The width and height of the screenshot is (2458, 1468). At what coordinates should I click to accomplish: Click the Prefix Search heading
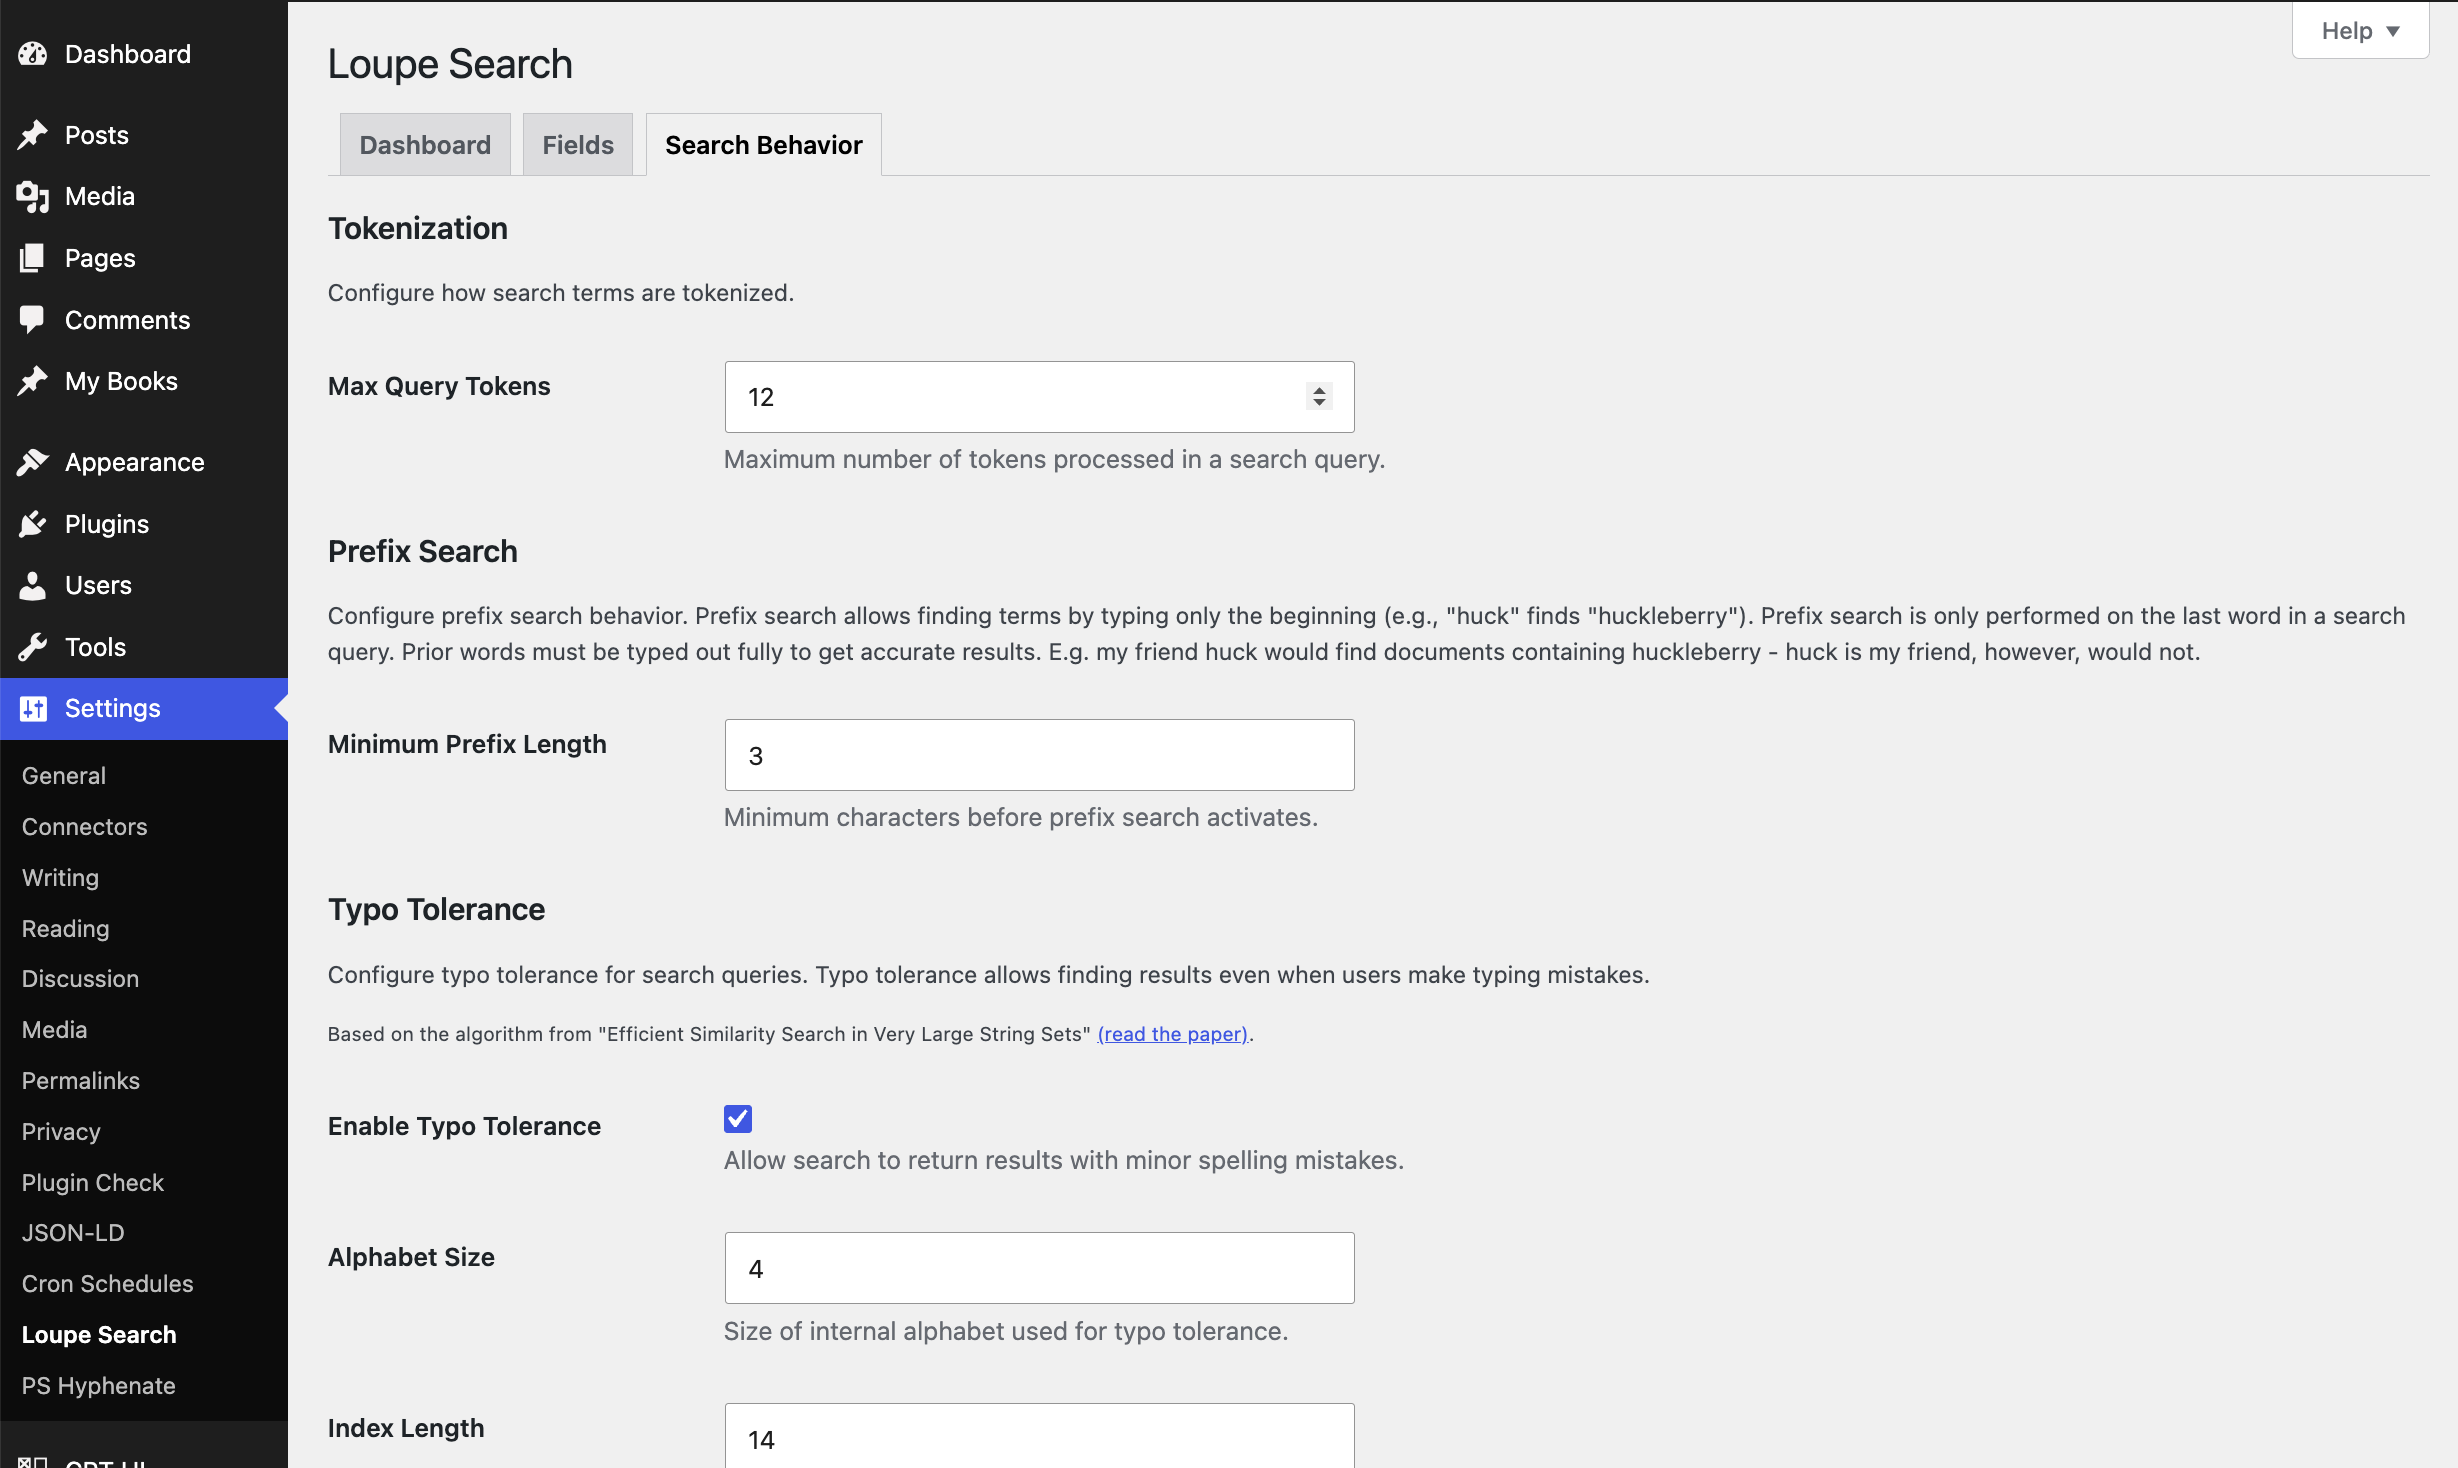(423, 551)
